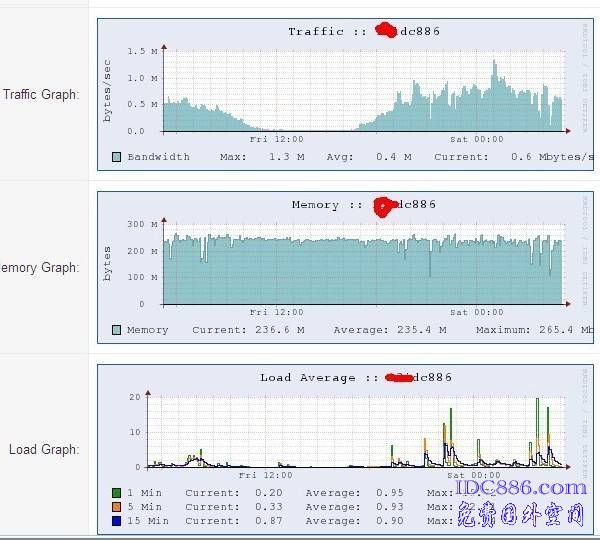Select the orange 5 Min legend square

pos(117,507)
